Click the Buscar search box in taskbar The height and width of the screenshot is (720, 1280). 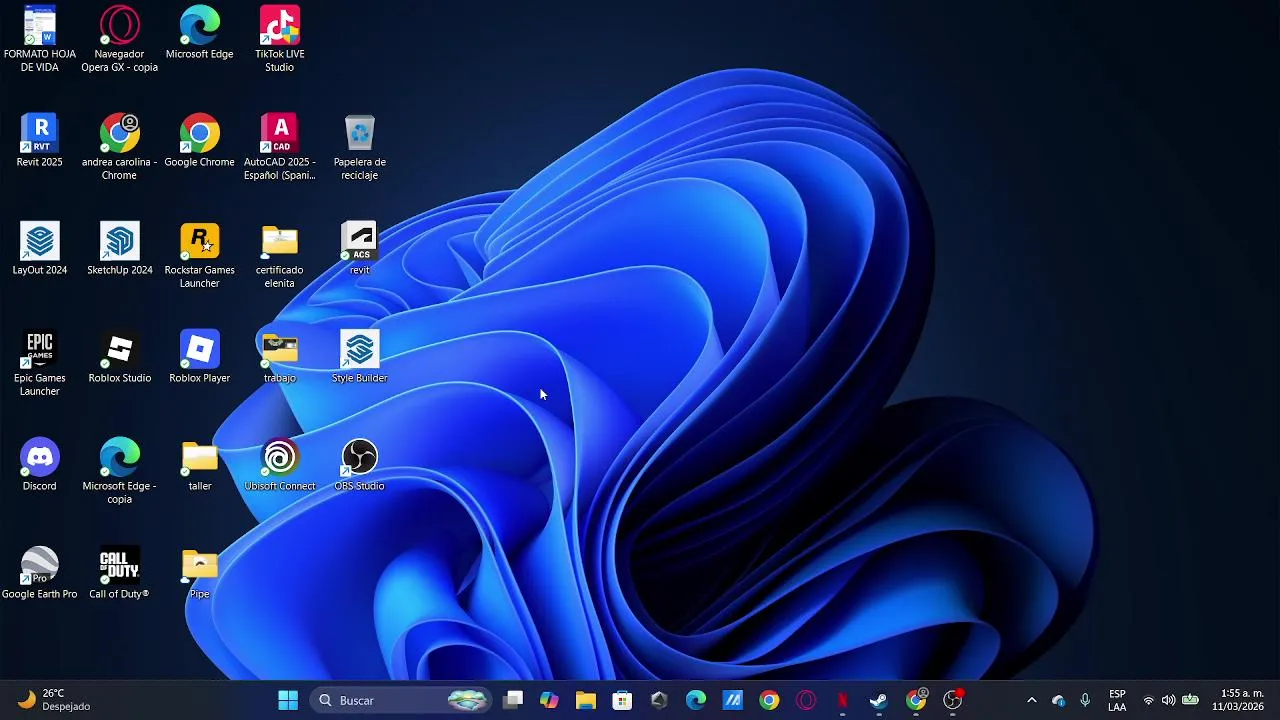pos(401,700)
